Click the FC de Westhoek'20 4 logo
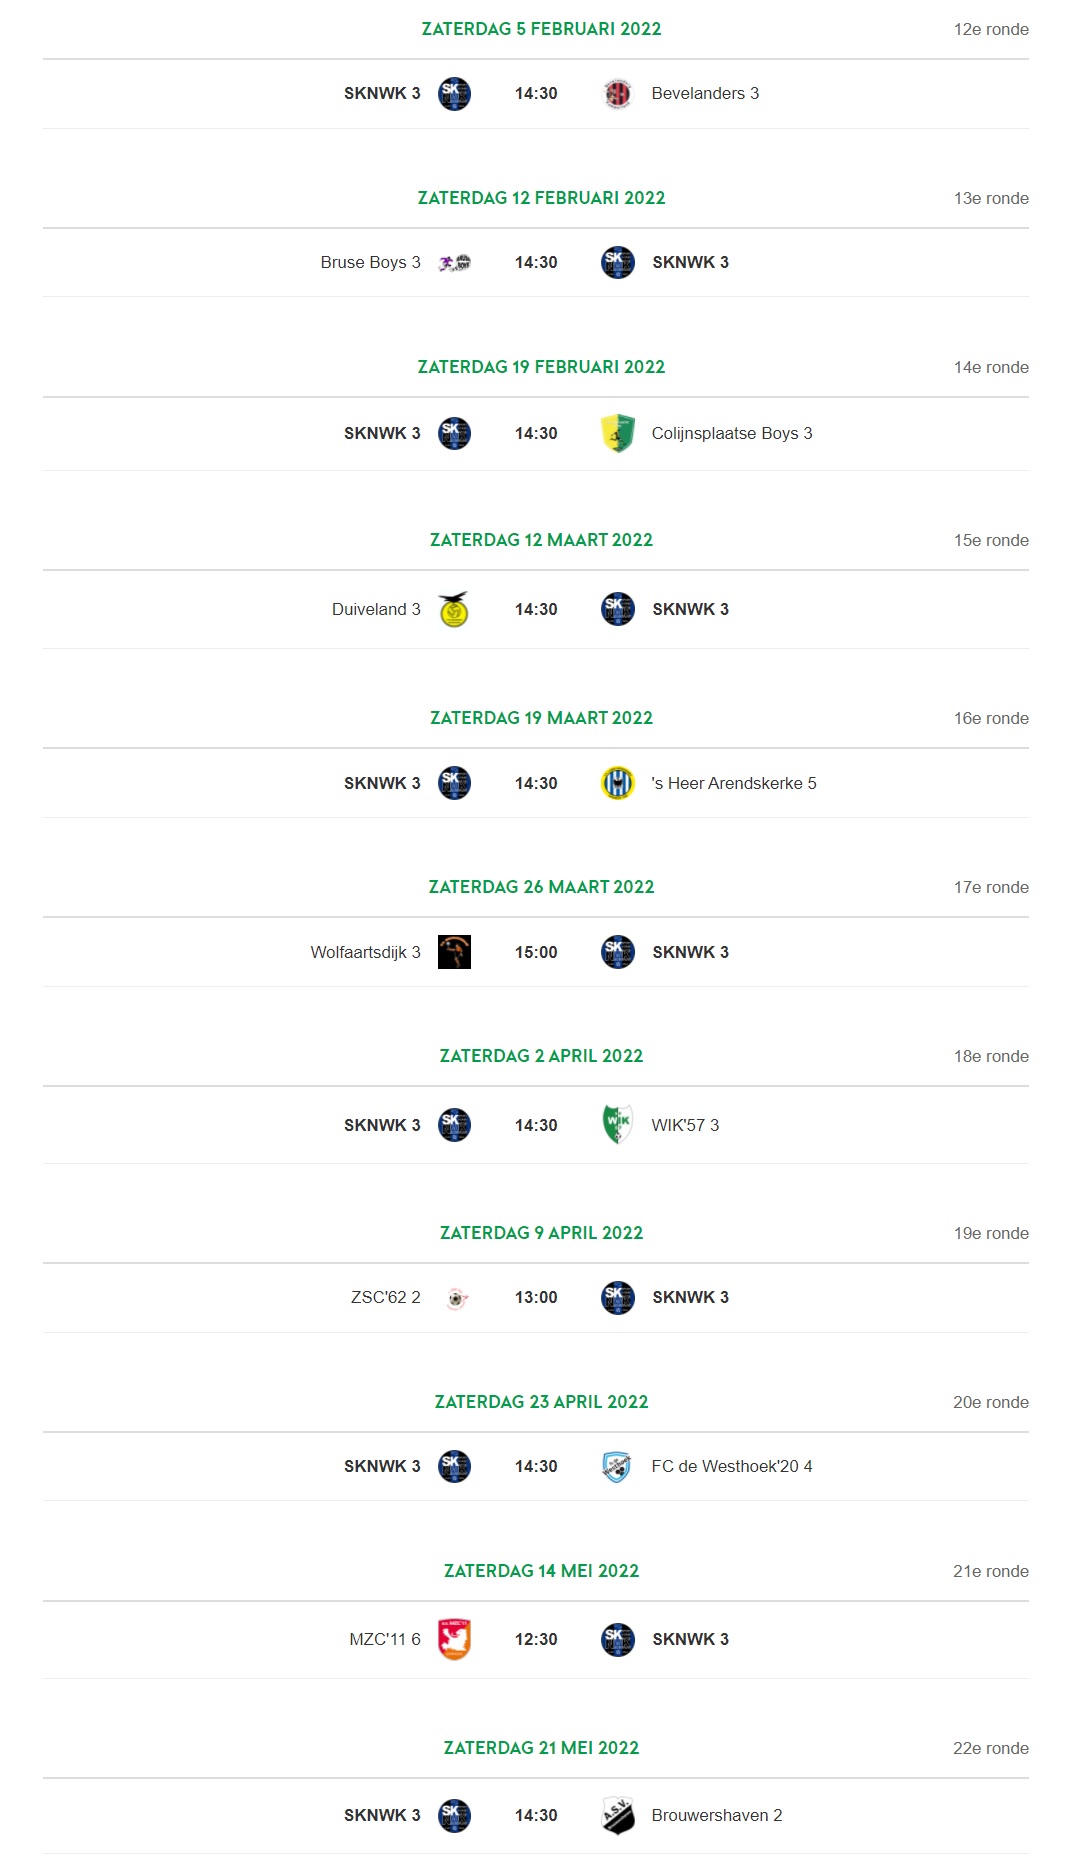 617,1466
